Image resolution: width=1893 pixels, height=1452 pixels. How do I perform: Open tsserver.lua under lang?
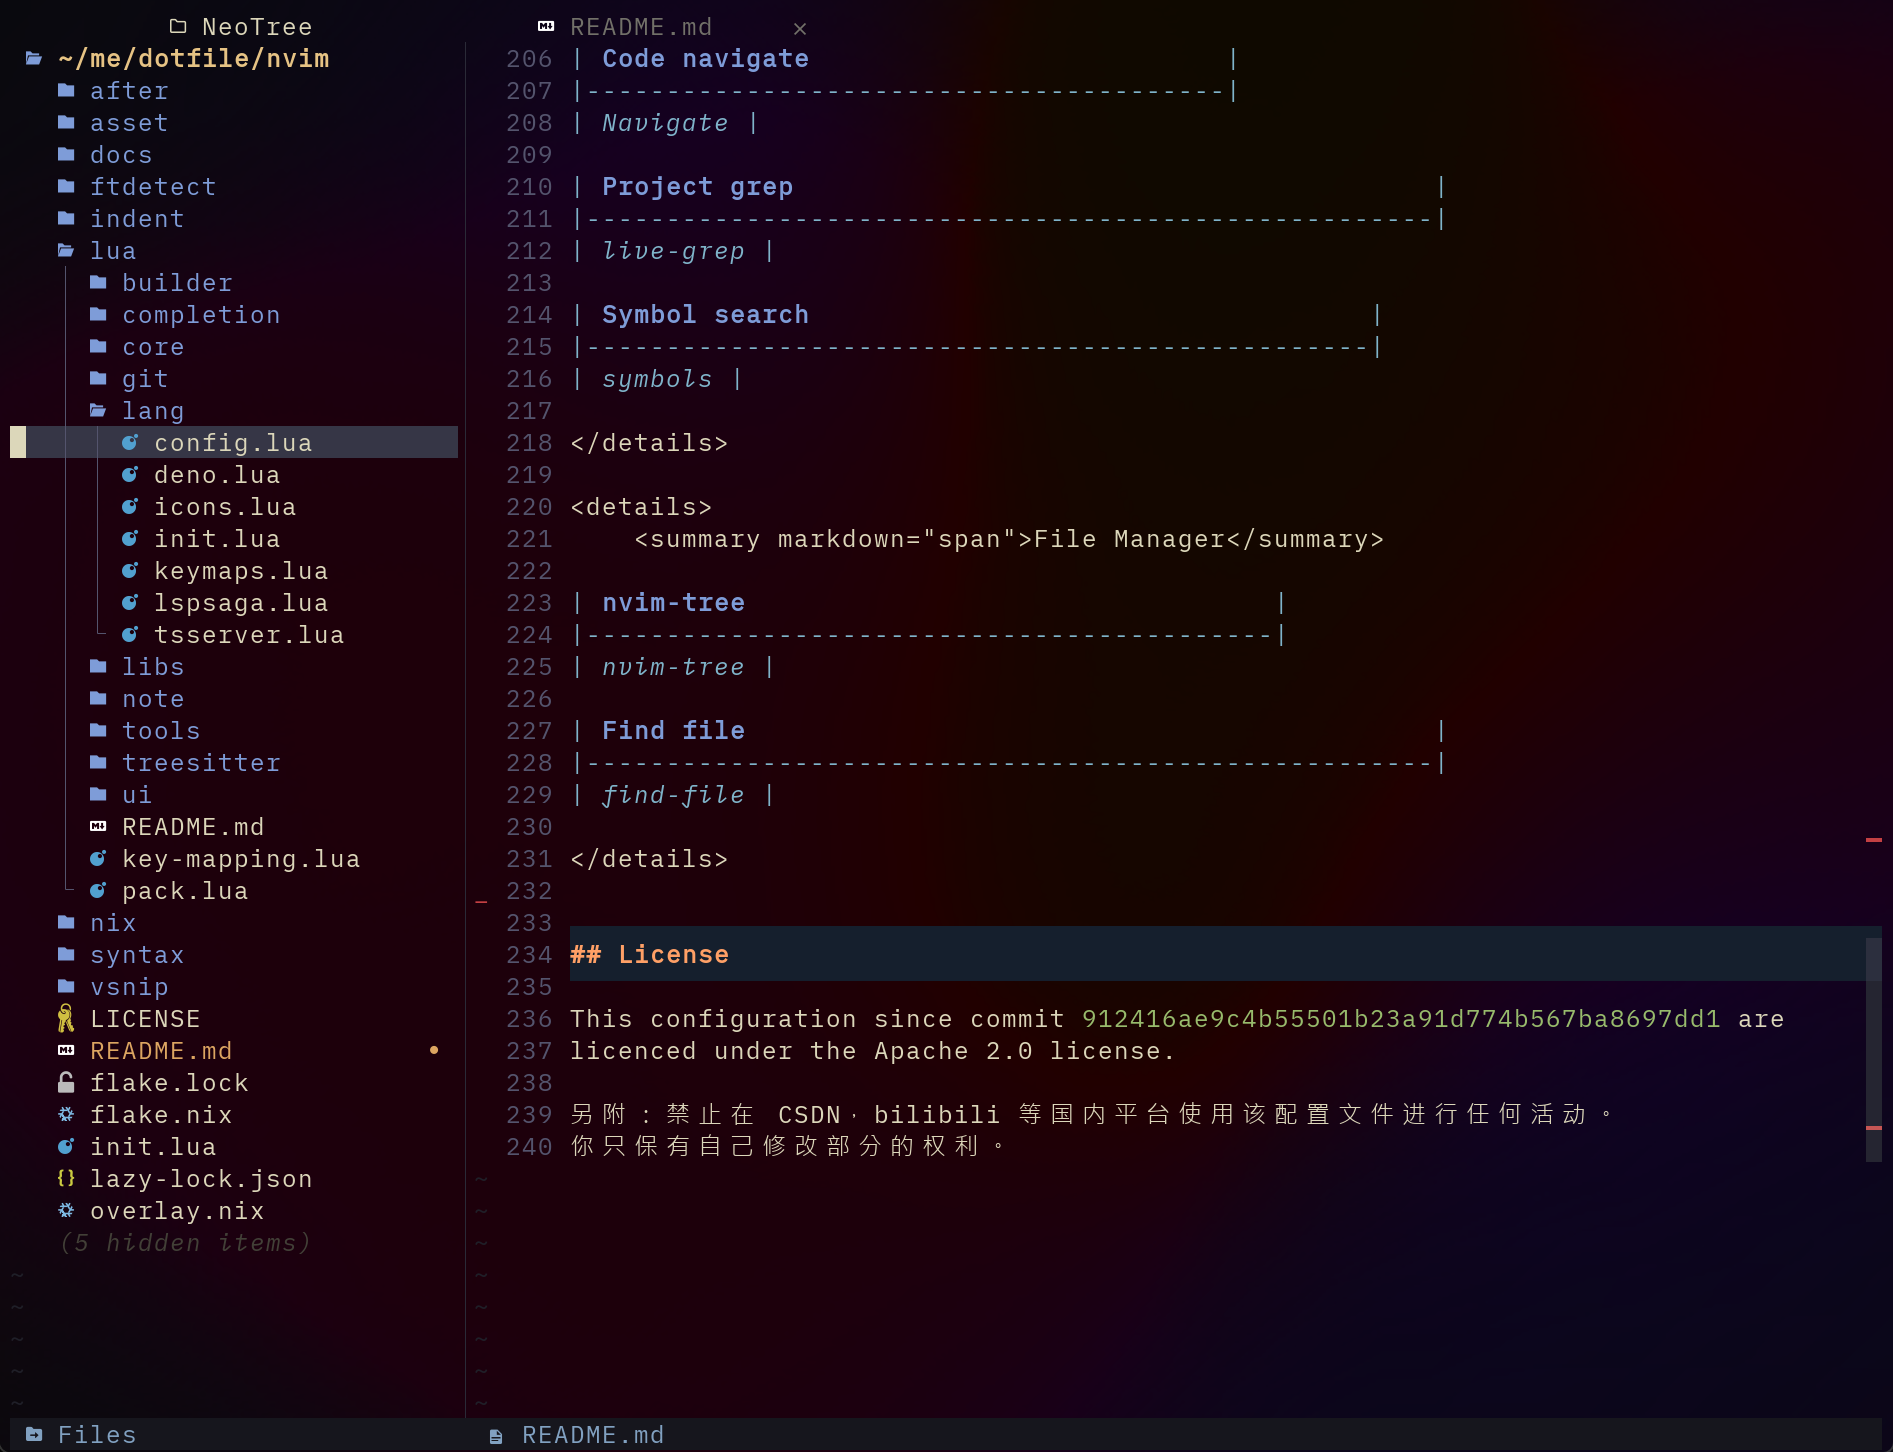(249, 635)
